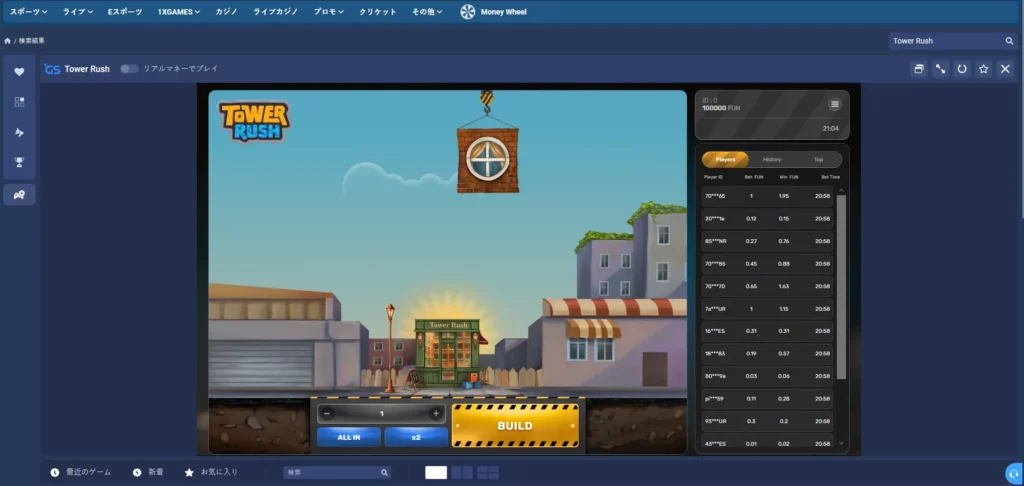
Task: Click the 100000 FUN balance text
Action: tap(721, 108)
